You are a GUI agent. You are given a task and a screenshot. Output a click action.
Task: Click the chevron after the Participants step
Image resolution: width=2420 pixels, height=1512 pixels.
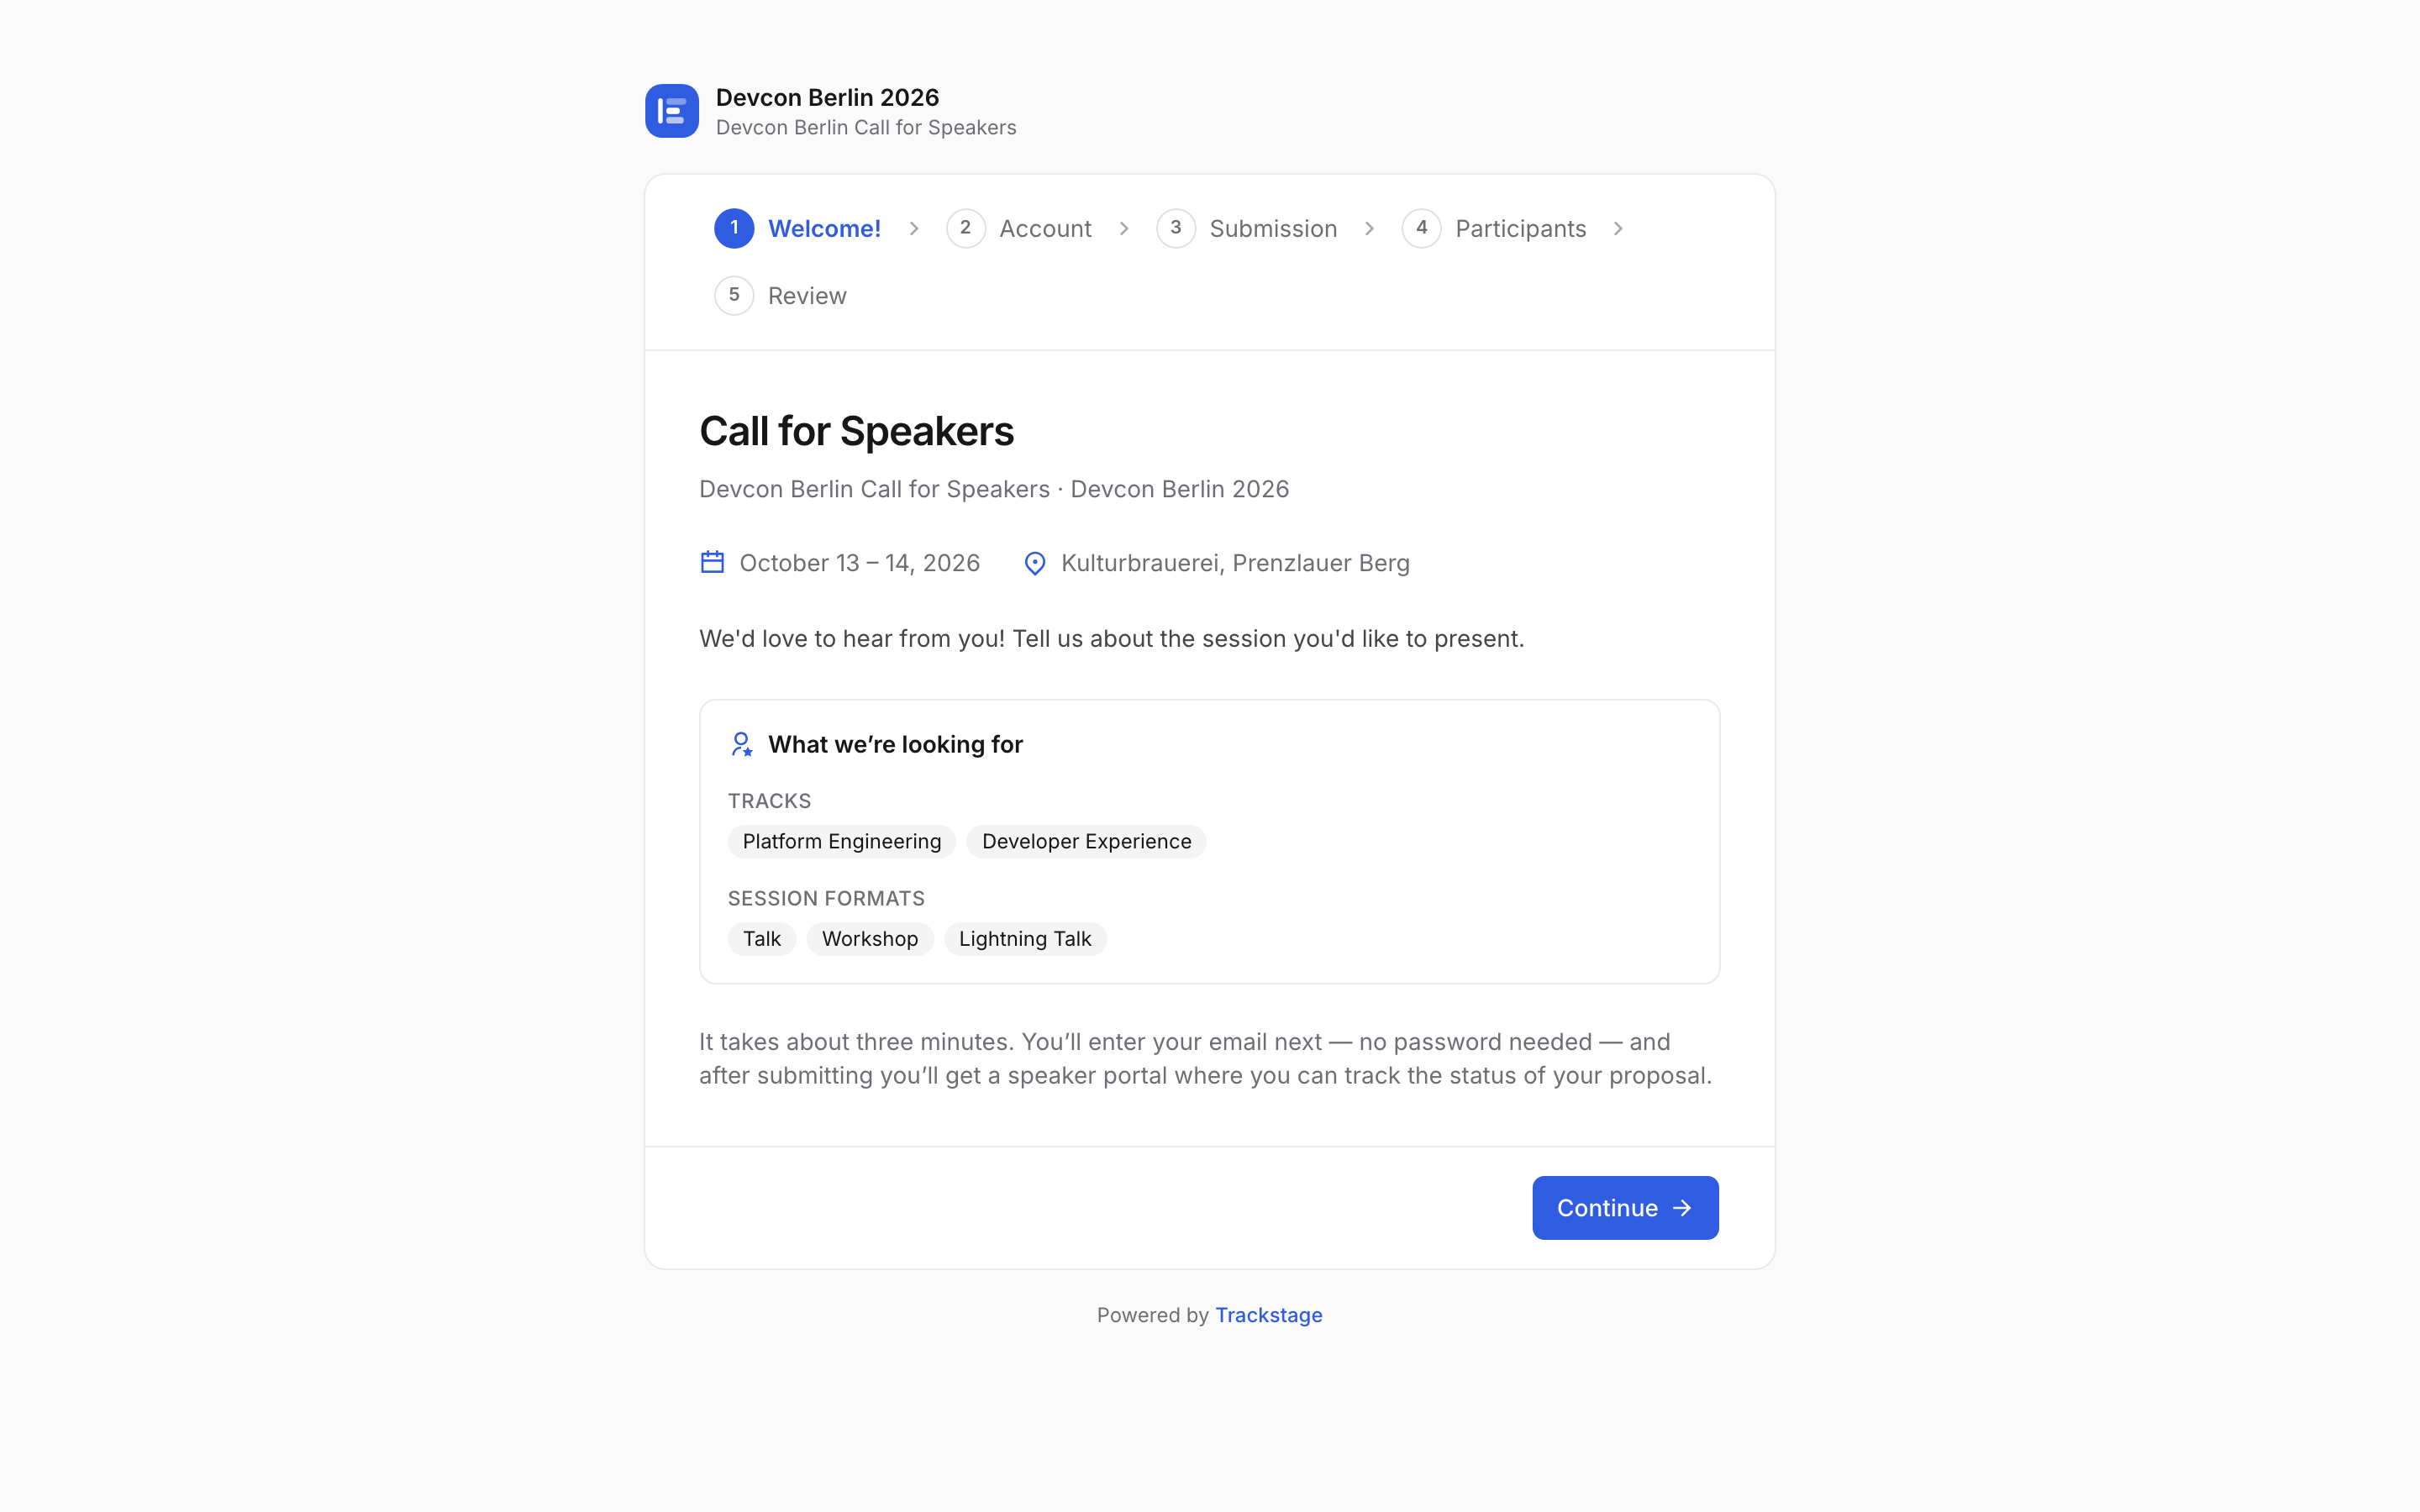[1618, 229]
